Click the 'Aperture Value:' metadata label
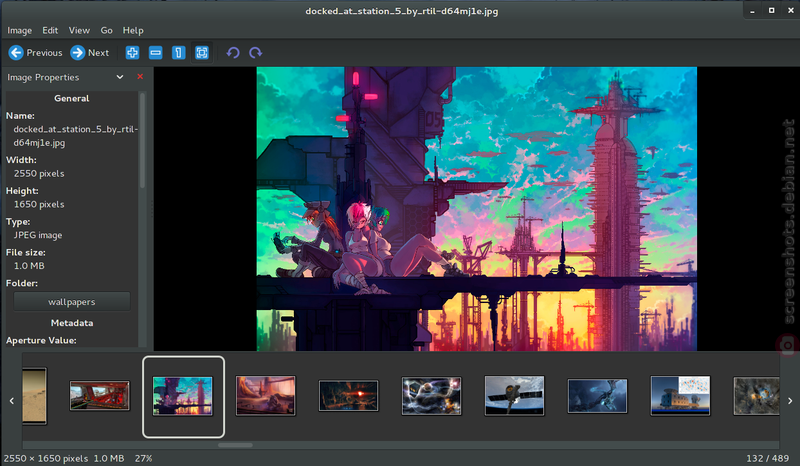The height and width of the screenshot is (466, 800). [41, 340]
